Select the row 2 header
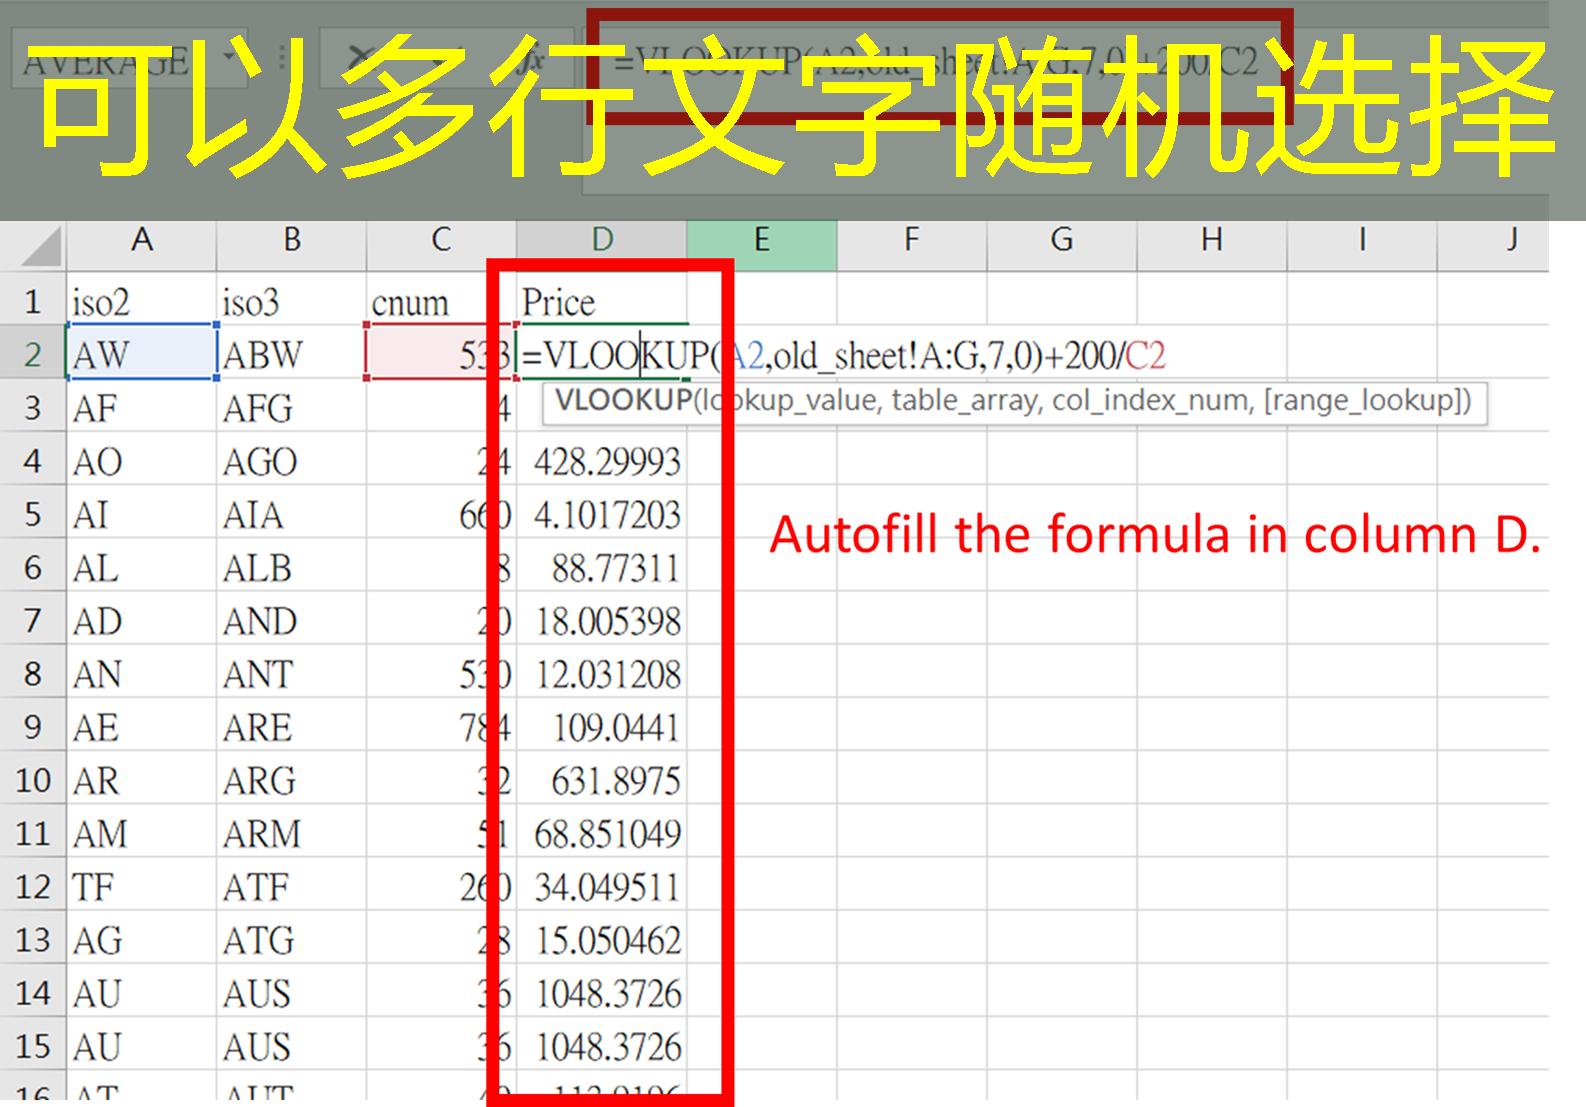 (x=33, y=355)
